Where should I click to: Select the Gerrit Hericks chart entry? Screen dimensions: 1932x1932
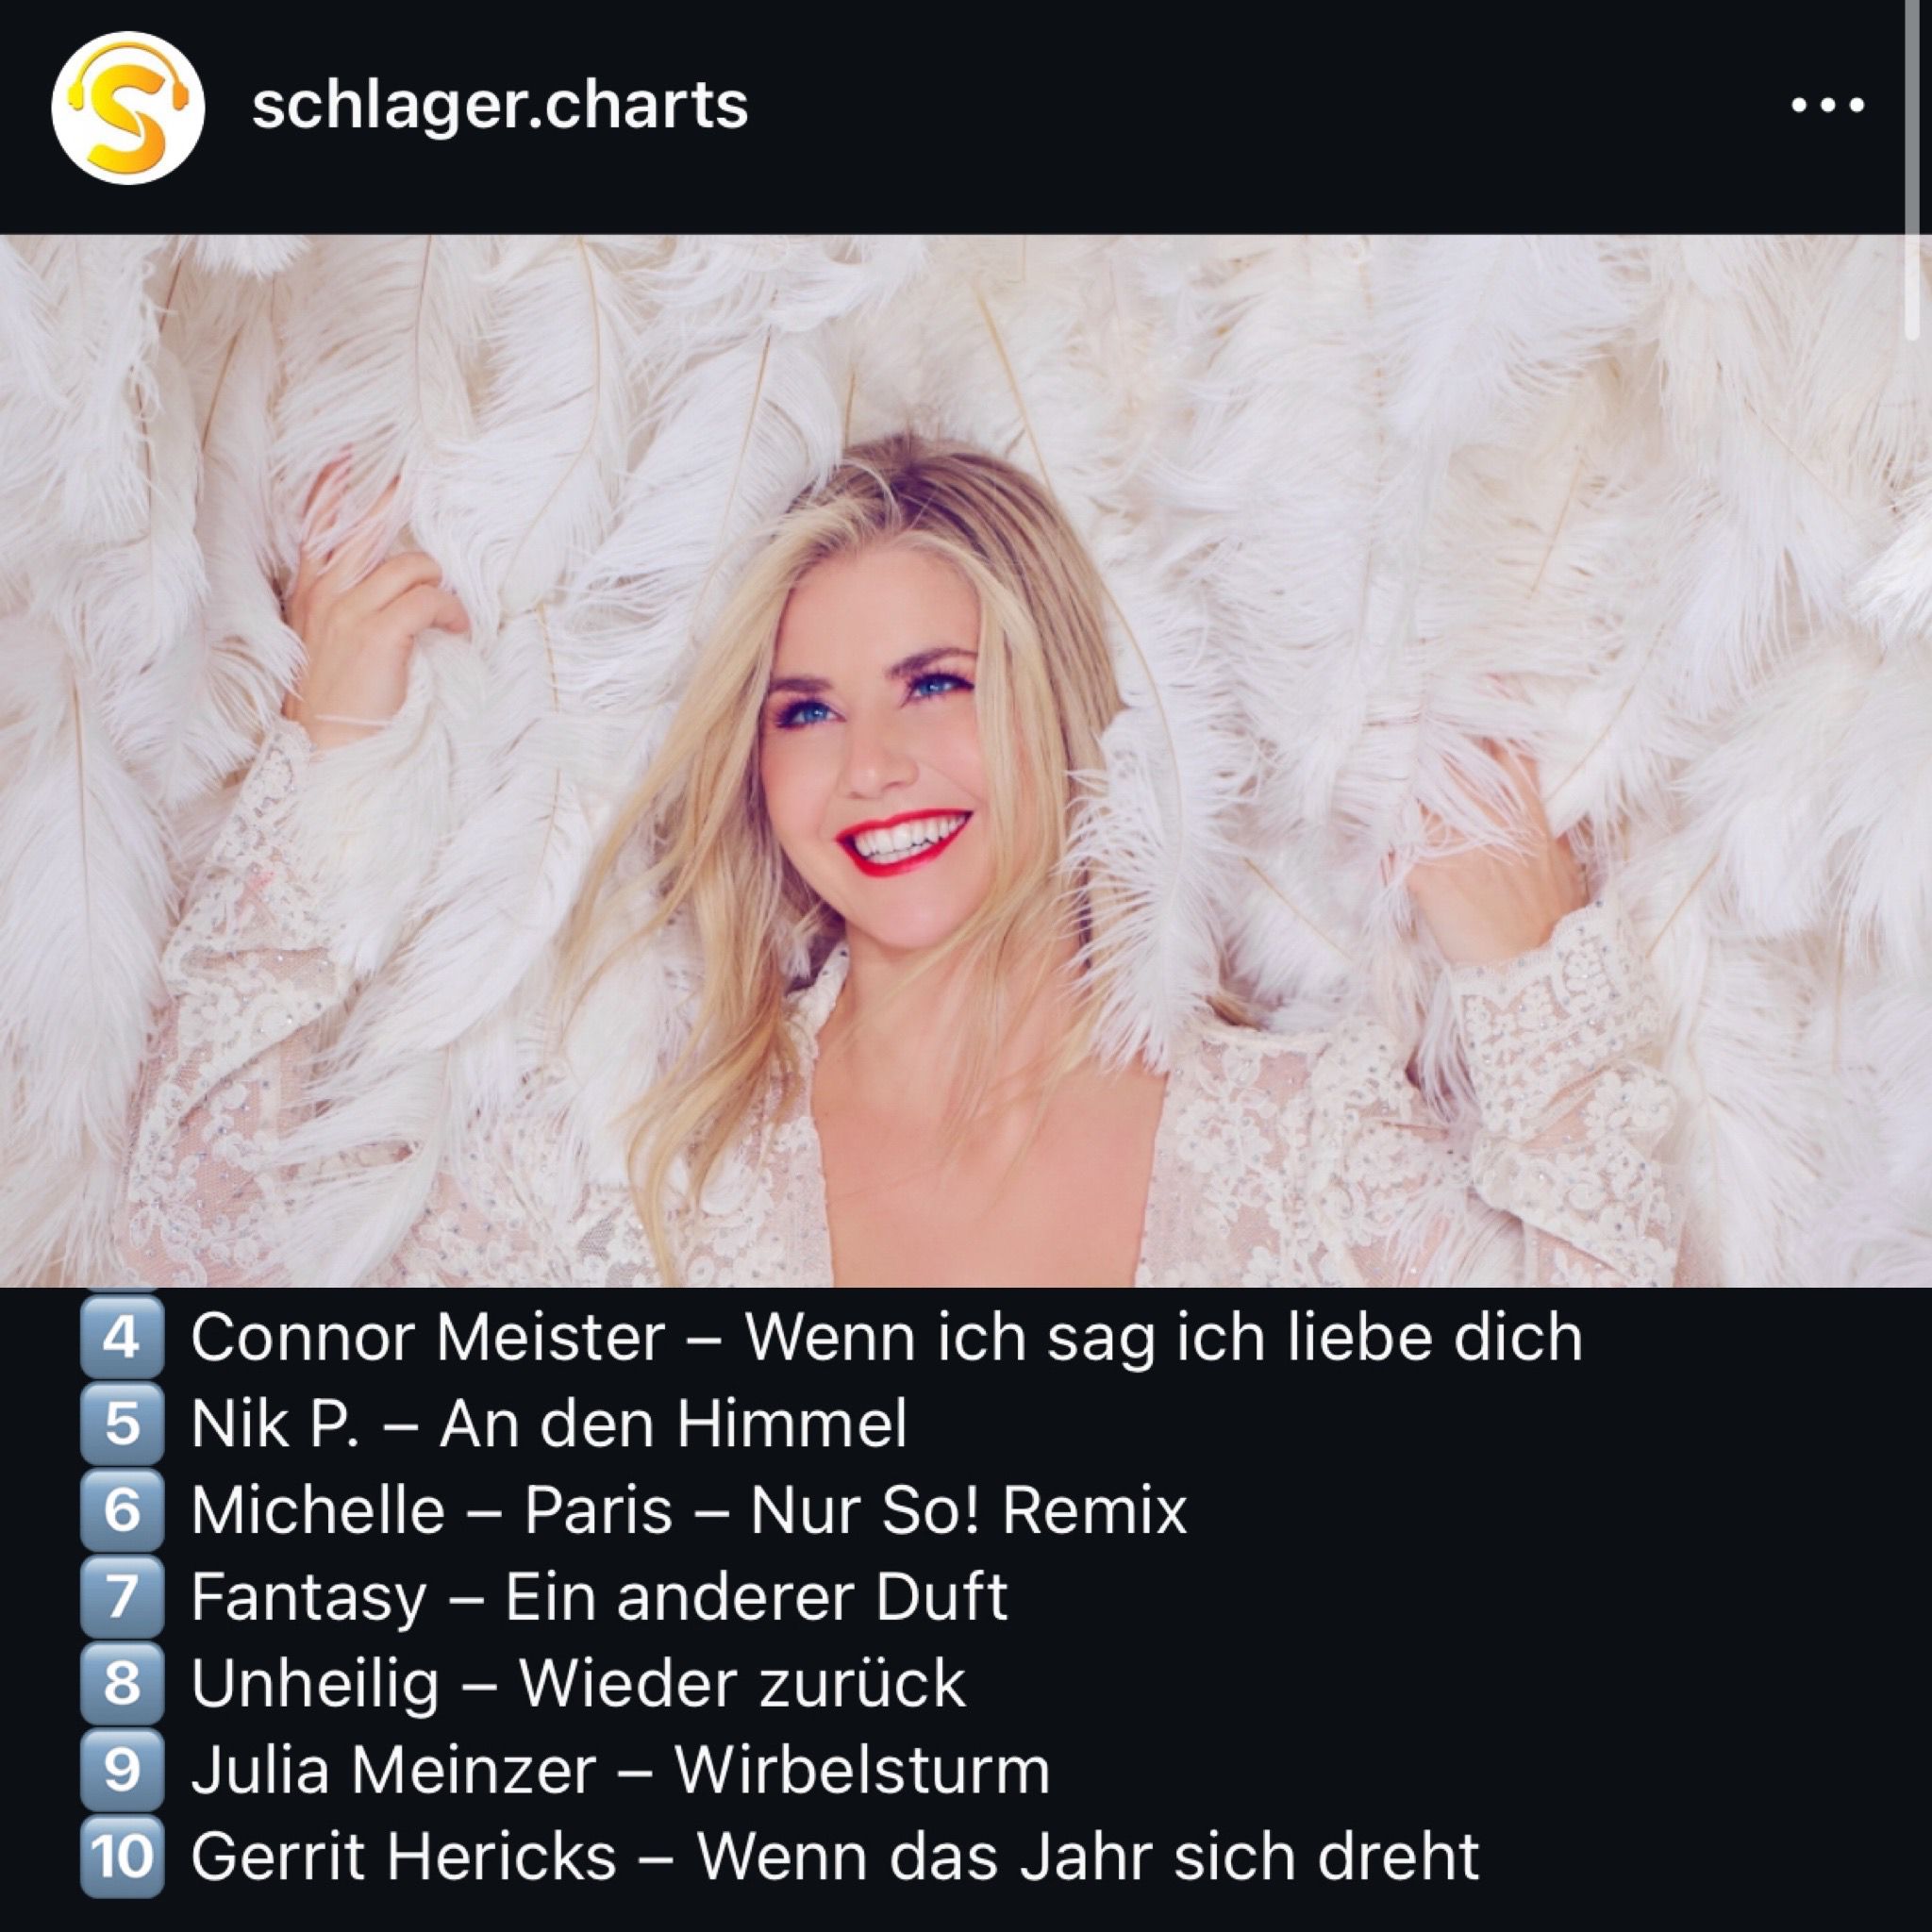(x=835, y=1857)
